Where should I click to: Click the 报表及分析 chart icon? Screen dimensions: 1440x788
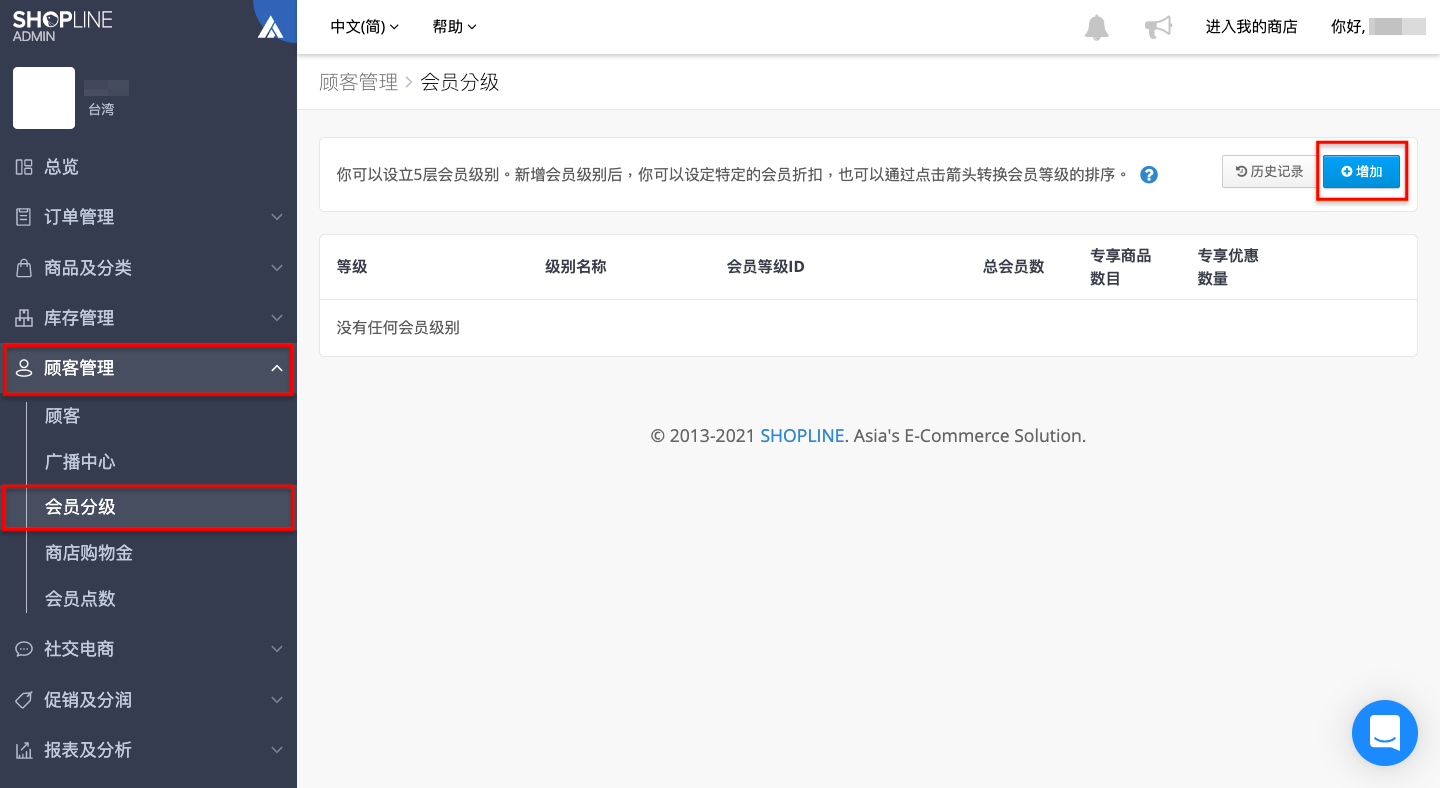(24, 750)
